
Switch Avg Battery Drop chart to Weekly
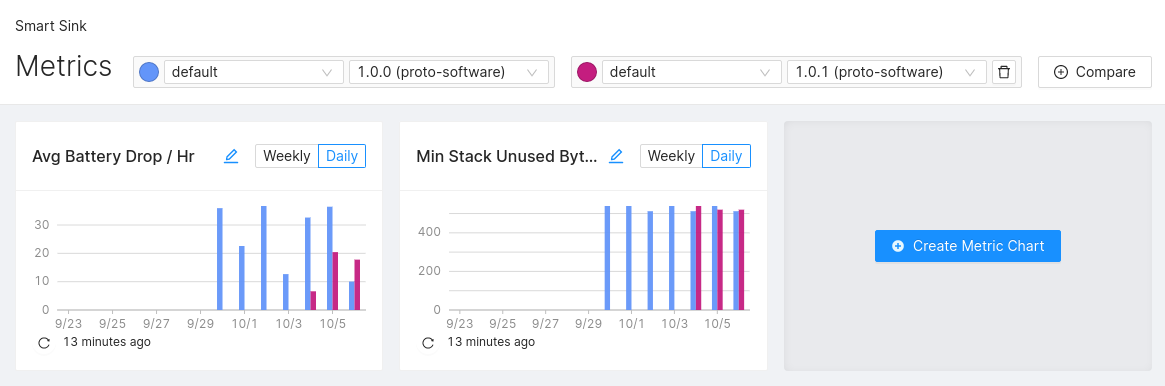(x=287, y=156)
